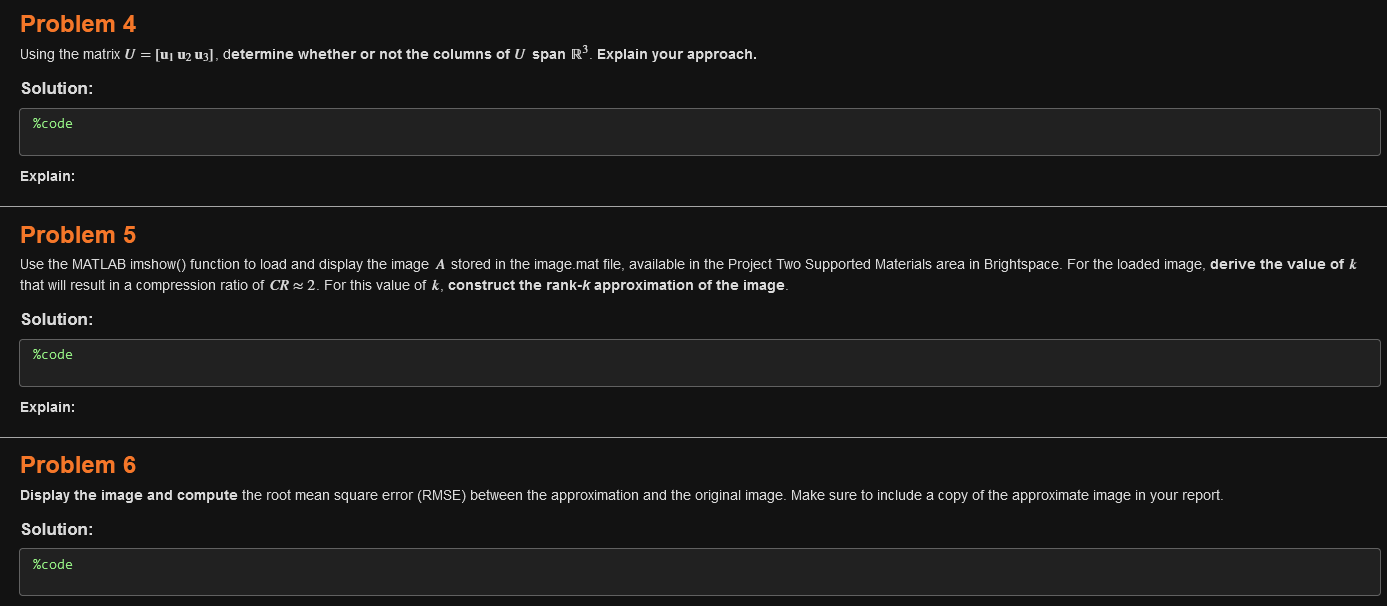
Task: Click the Problem 6 code input box
Action: (x=700, y=572)
